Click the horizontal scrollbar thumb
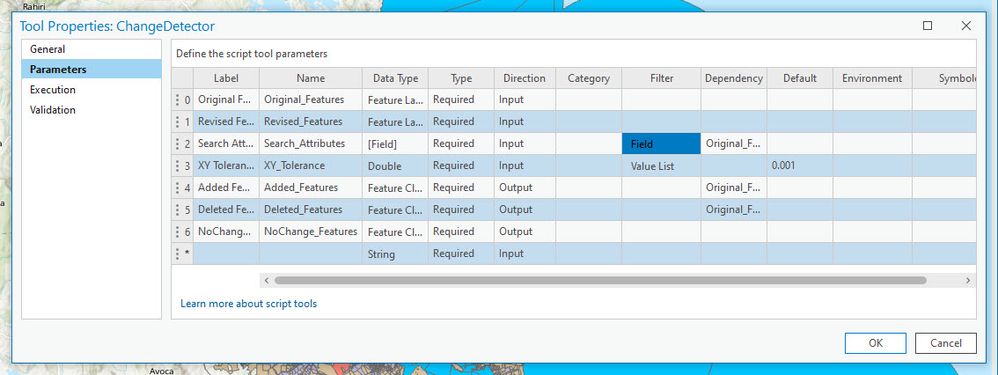 [x=600, y=280]
